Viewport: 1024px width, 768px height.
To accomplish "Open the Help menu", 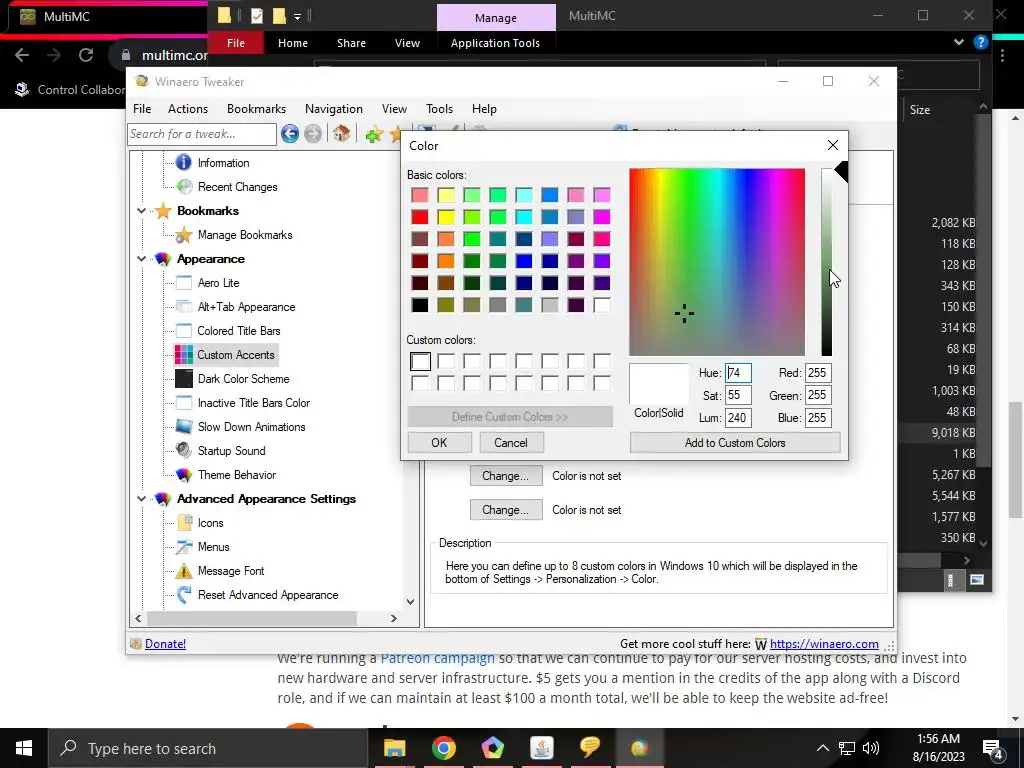I will pos(484,109).
